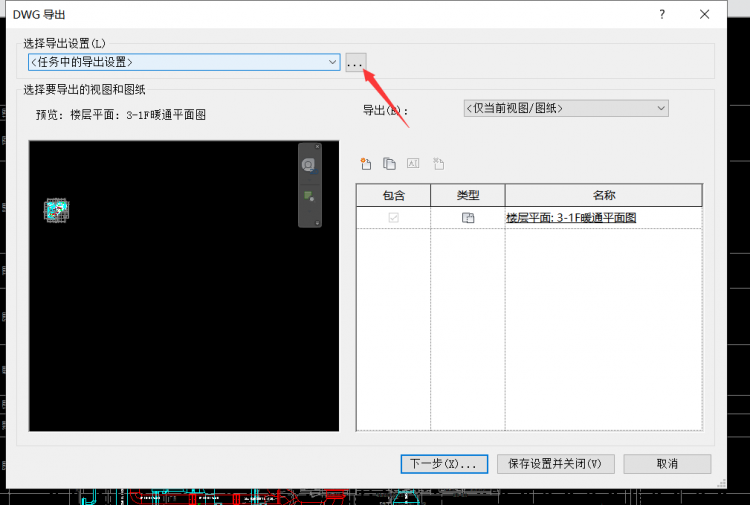Screen dimensions: 750x505
Task: Open export setup with the ellipsis button
Action: click(x=355, y=63)
